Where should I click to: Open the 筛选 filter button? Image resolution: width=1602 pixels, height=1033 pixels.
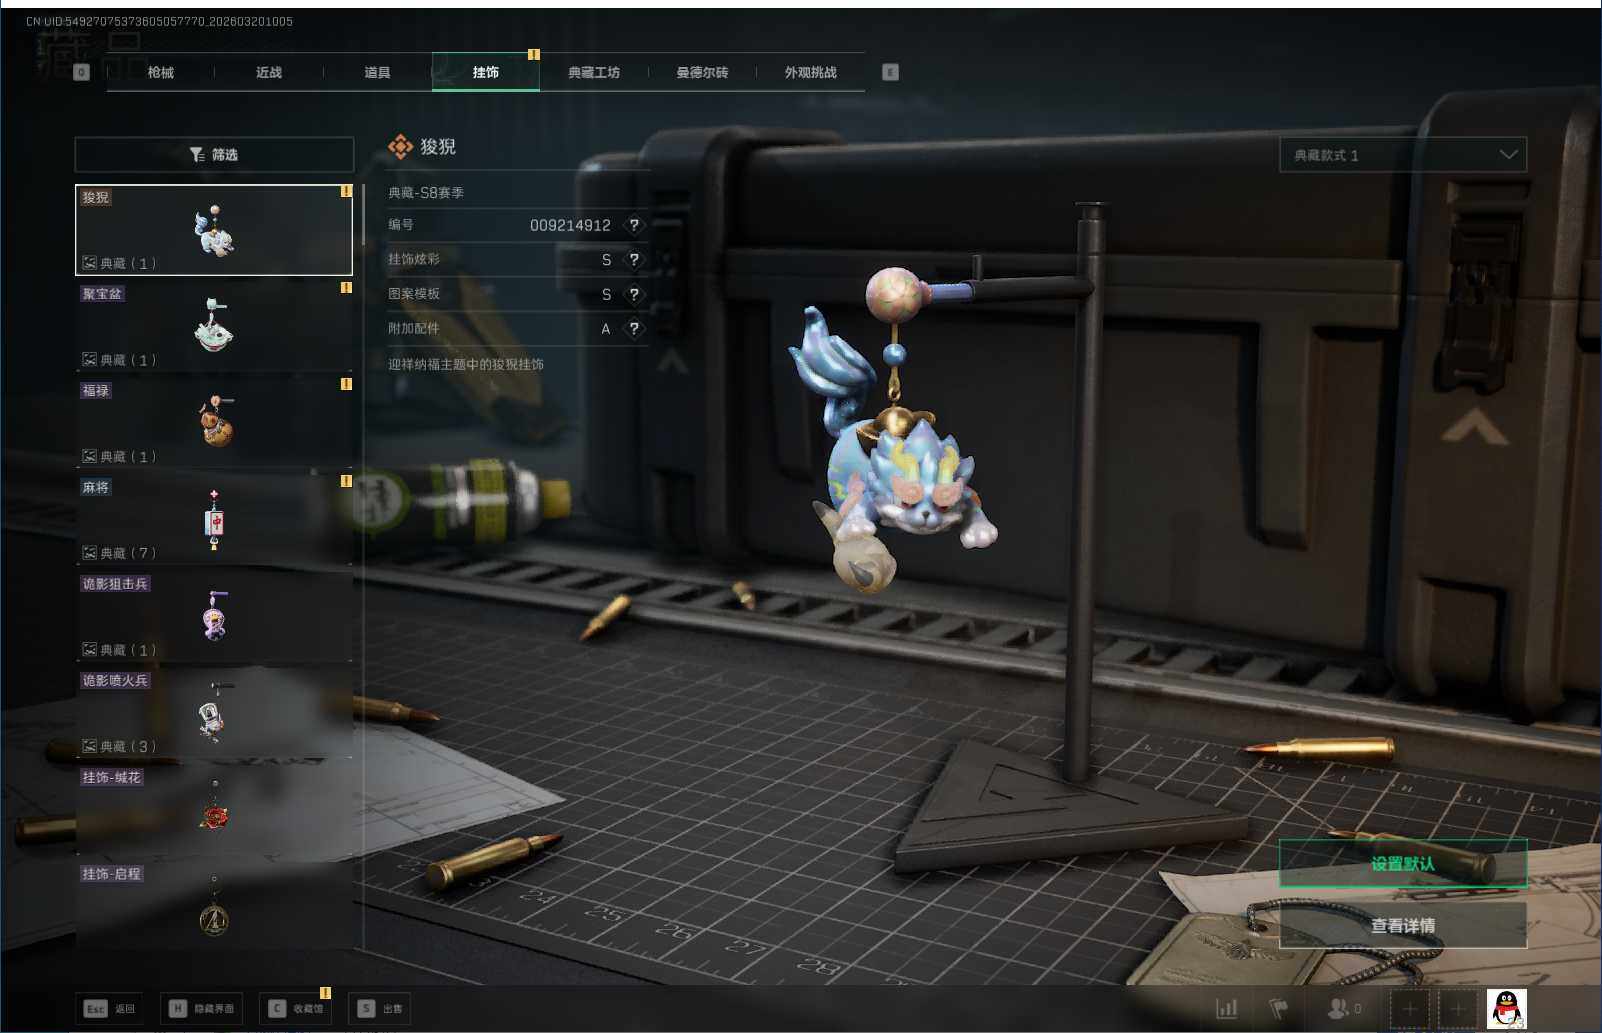click(214, 154)
